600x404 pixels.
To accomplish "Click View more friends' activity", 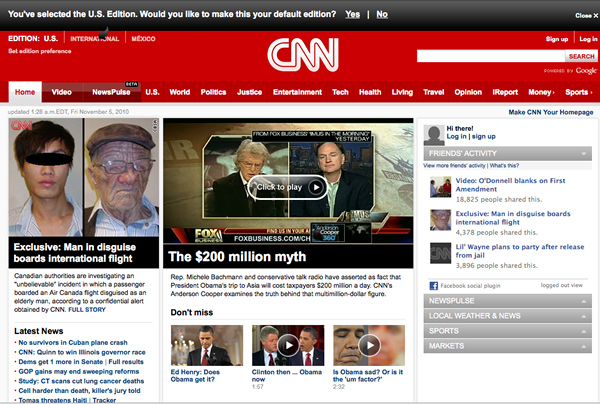I will [x=454, y=166].
